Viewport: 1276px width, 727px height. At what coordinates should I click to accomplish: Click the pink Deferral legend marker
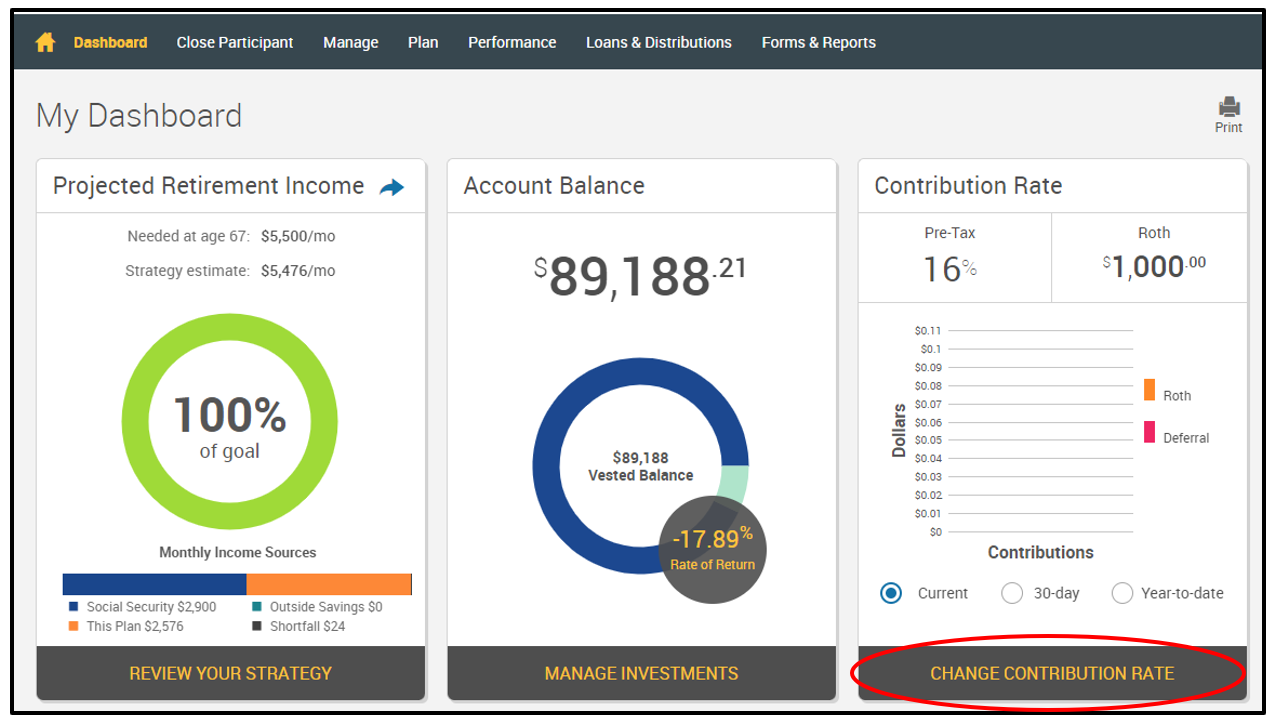point(1150,432)
